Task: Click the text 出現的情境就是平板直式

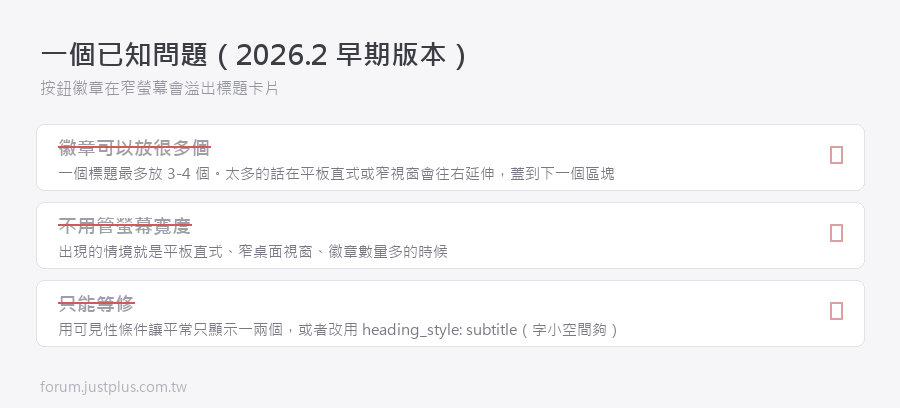Action: pos(141,251)
